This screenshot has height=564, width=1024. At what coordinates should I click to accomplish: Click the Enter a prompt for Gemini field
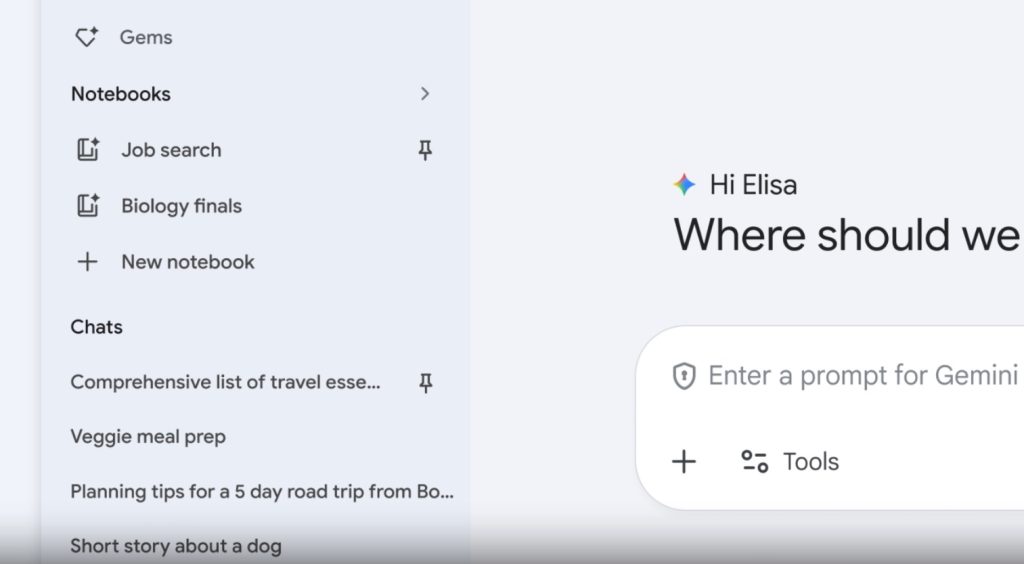coord(862,376)
